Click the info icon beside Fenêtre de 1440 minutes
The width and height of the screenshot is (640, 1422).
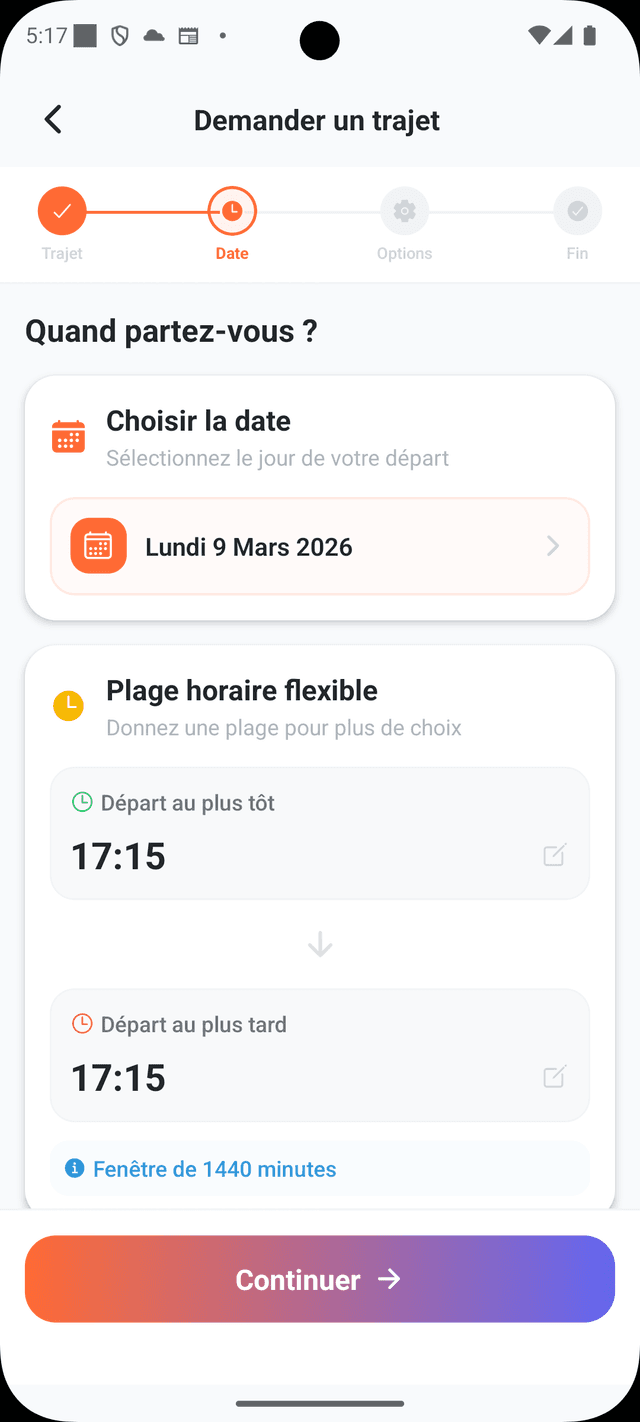pyautogui.click(x=75, y=1168)
